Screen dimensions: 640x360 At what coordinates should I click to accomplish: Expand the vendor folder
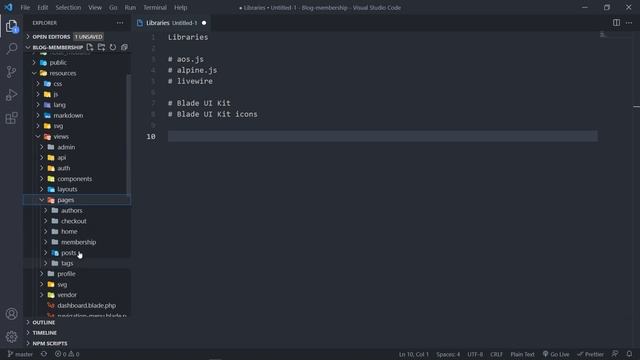pos(67,295)
